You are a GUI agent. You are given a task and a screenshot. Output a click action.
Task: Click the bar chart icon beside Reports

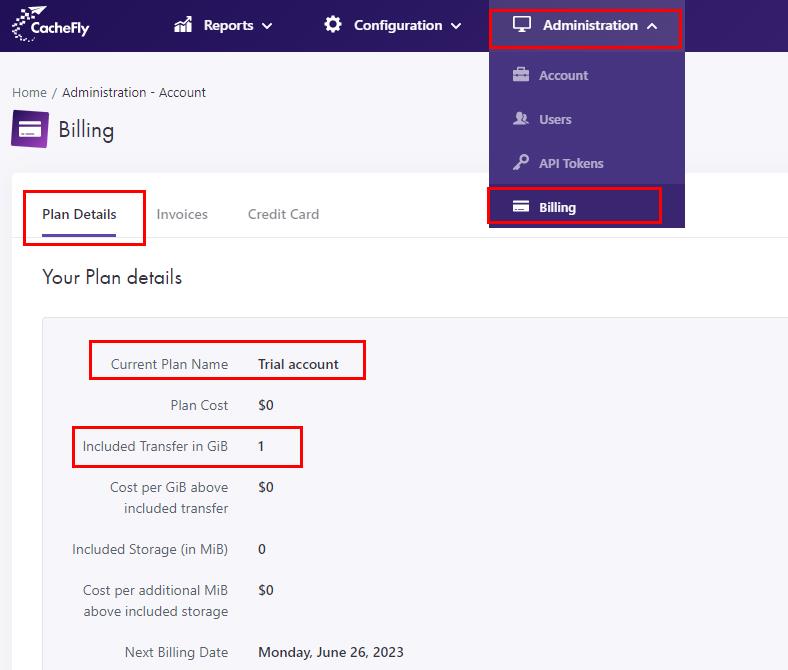pyautogui.click(x=183, y=25)
